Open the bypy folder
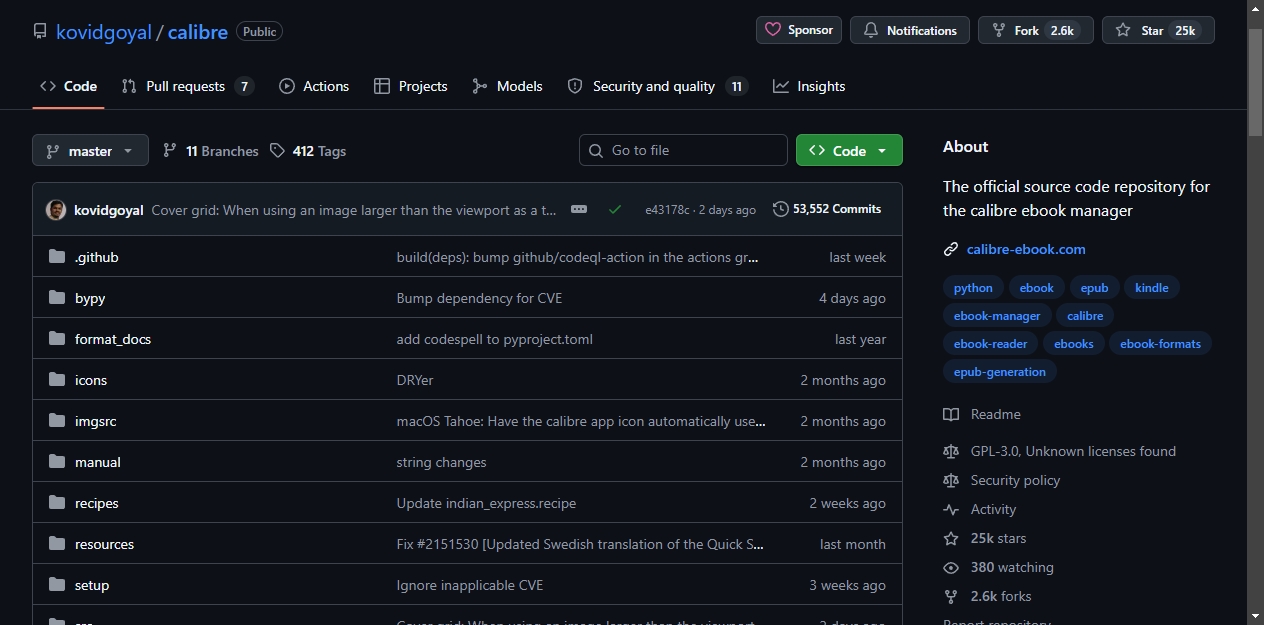The width and height of the screenshot is (1264, 625). (90, 298)
